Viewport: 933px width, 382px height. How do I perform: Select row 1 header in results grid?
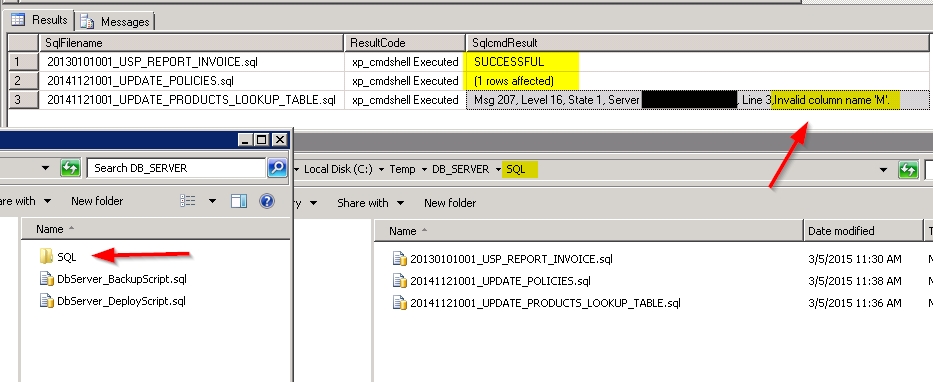coord(24,62)
